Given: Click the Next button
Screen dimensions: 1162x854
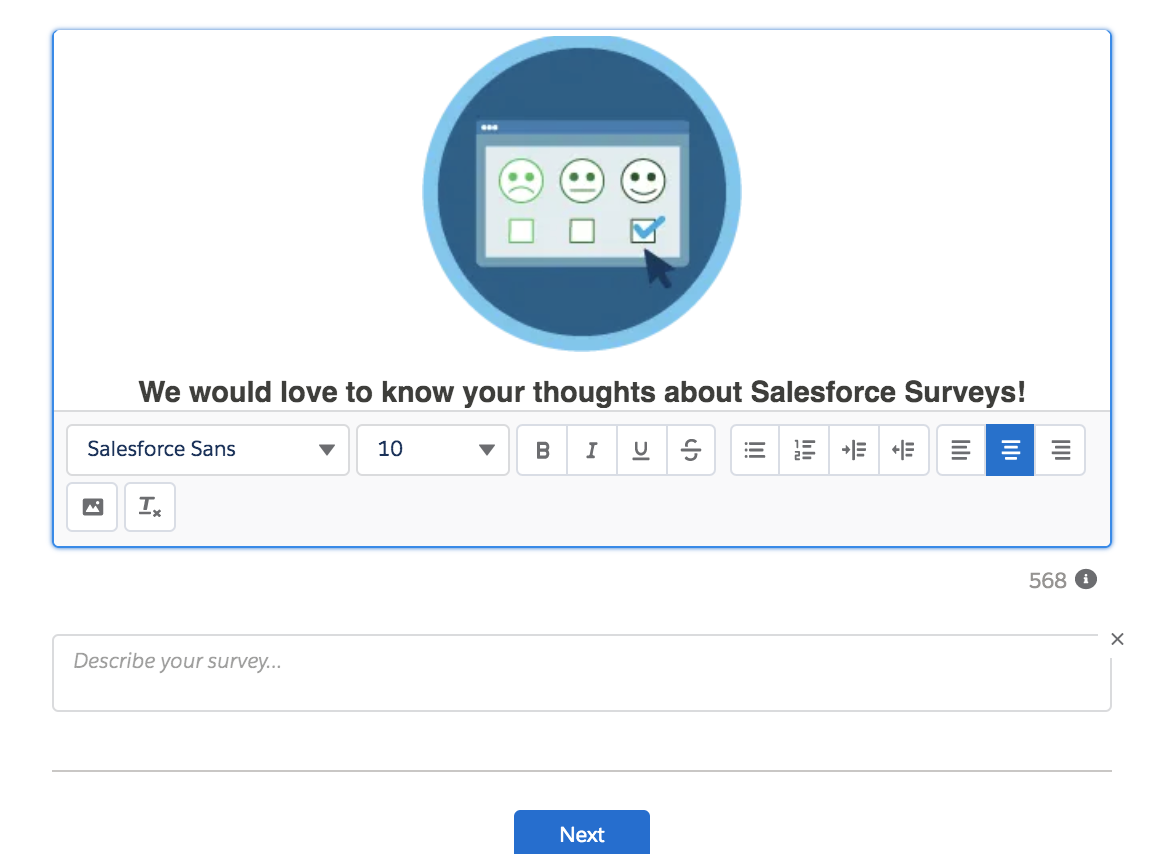Looking at the screenshot, I should 582,834.
